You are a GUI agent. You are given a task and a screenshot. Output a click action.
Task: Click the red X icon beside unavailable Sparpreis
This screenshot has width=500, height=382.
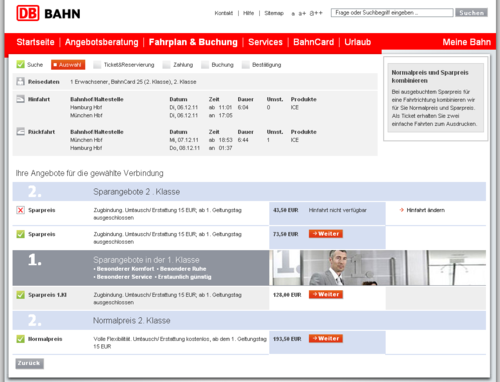tap(20, 210)
